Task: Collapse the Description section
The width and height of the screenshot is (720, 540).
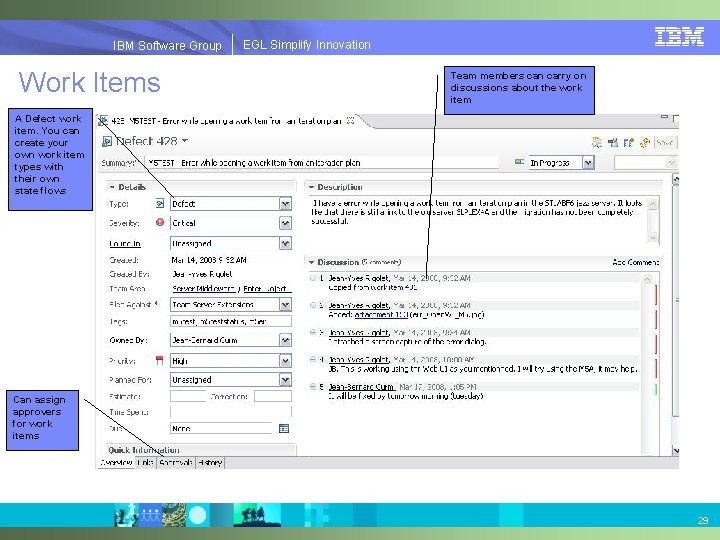Action: coord(311,187)
